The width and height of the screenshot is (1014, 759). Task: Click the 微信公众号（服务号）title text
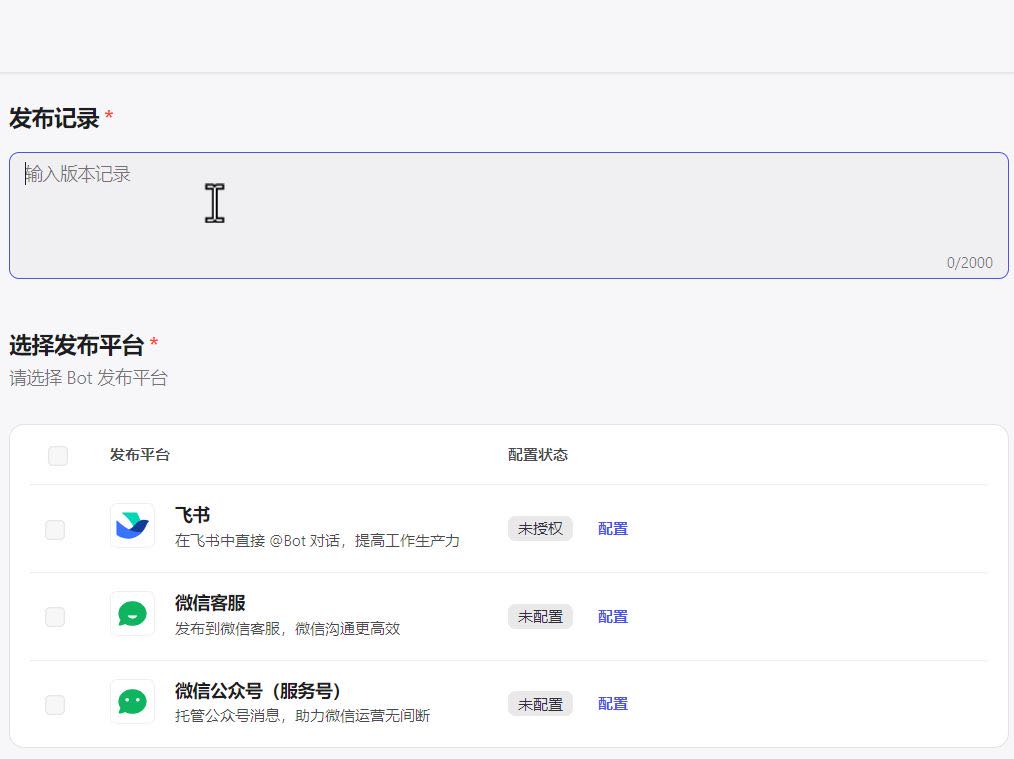(259, 691)
